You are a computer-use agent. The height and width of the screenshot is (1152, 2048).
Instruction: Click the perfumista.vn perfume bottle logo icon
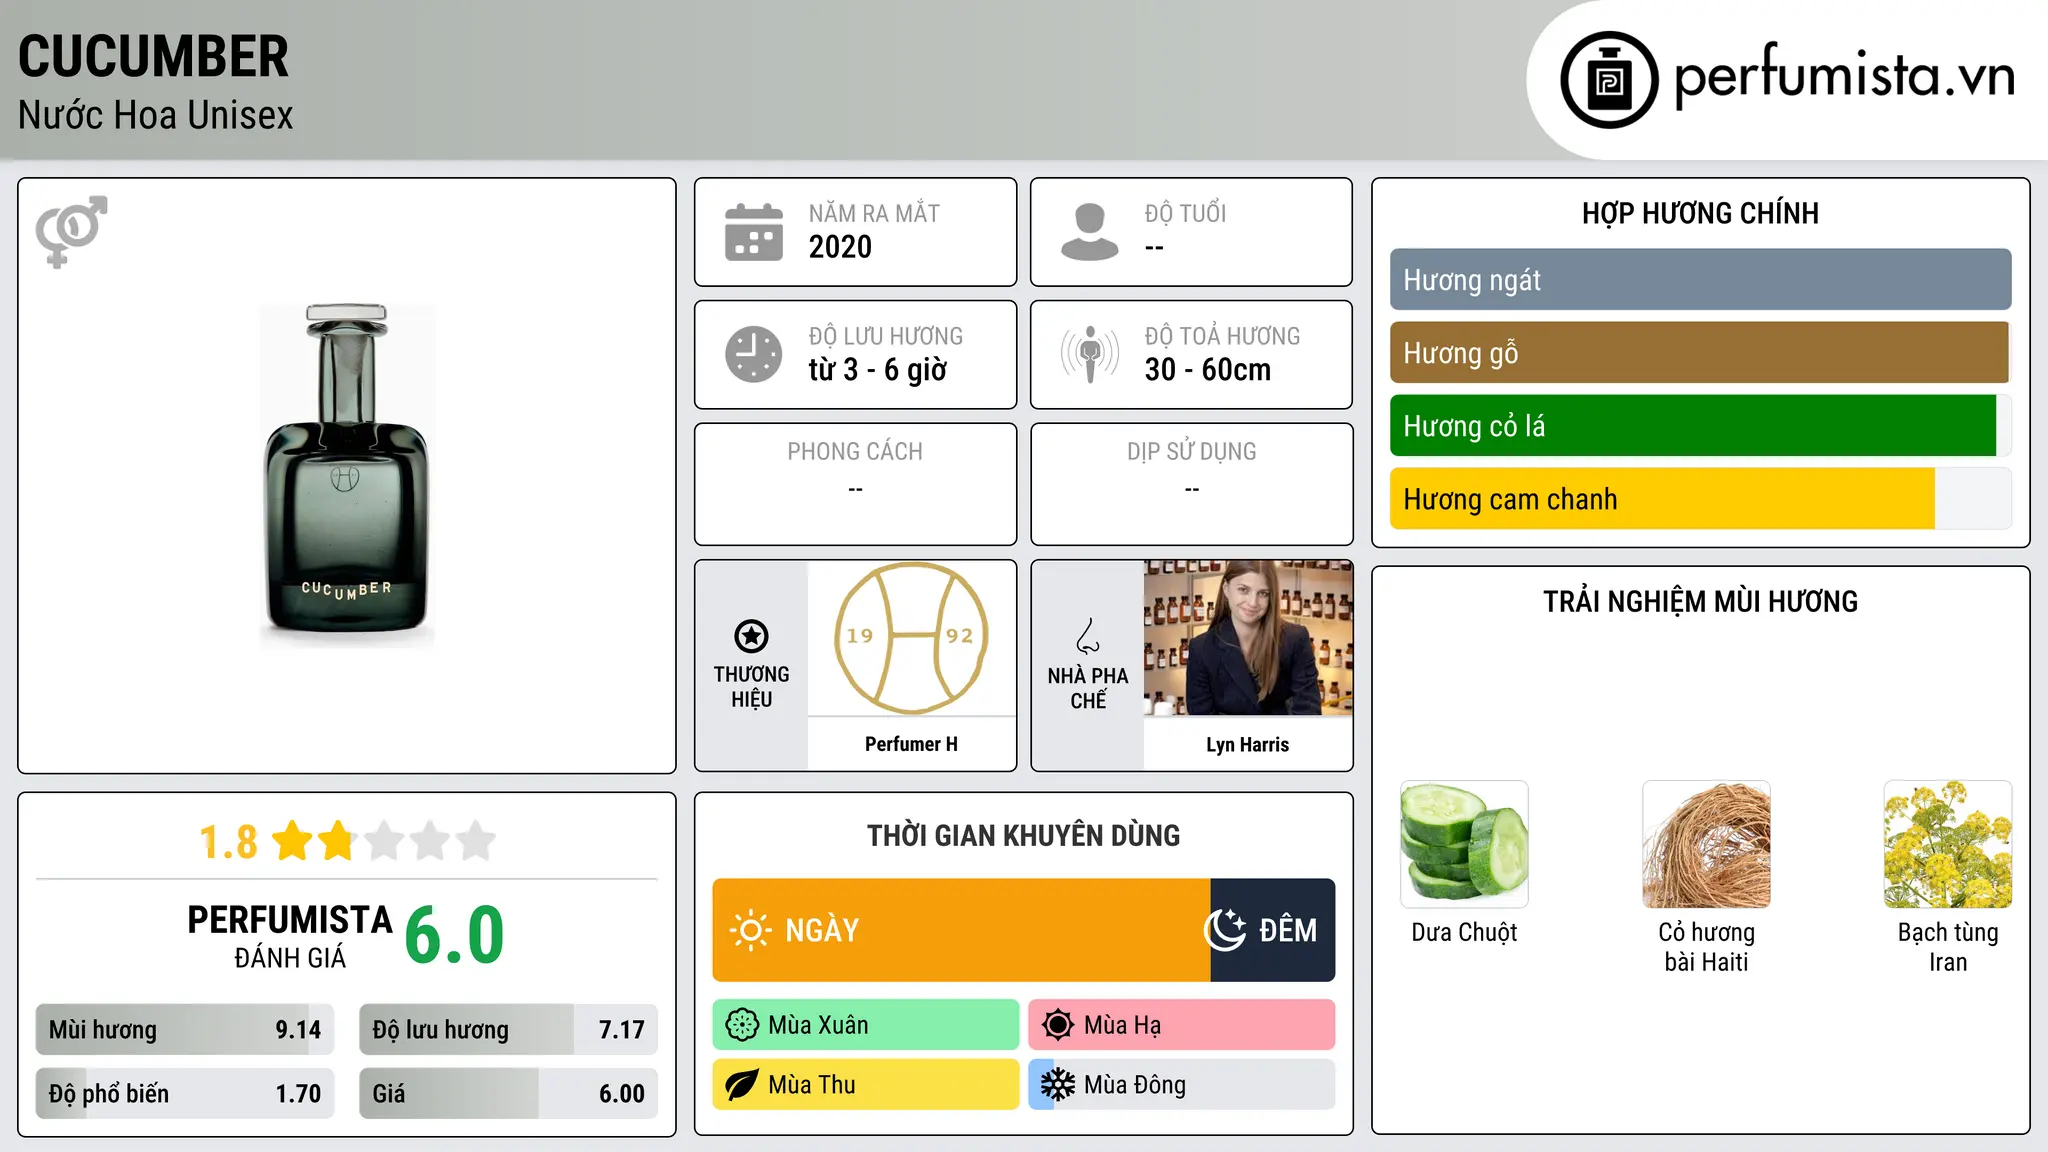pos(1609,80)
